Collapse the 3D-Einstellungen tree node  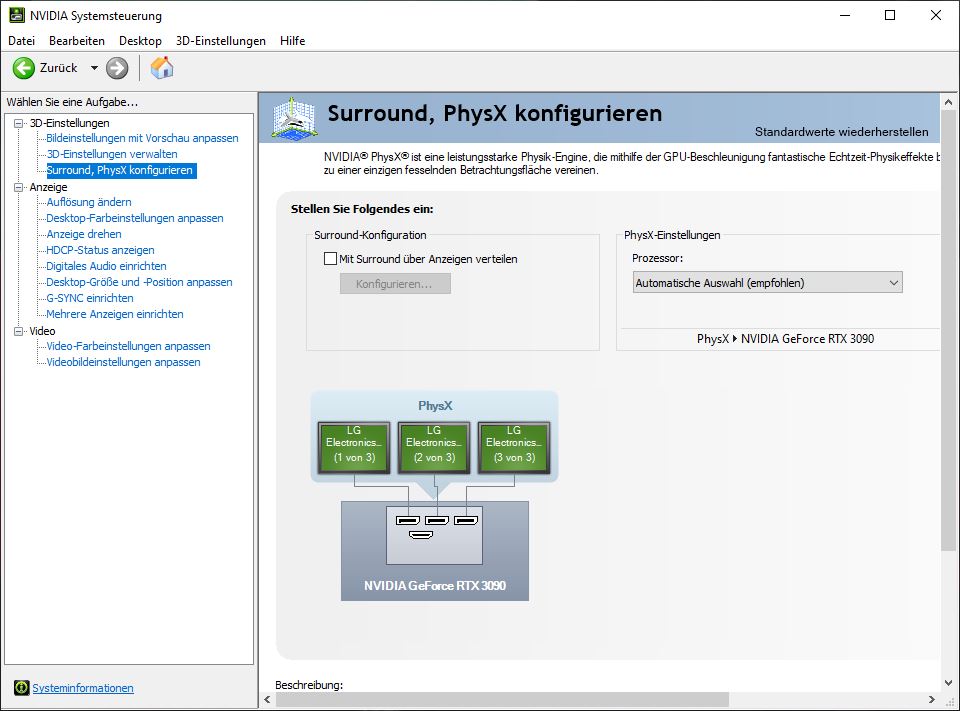tap(18, 123)
